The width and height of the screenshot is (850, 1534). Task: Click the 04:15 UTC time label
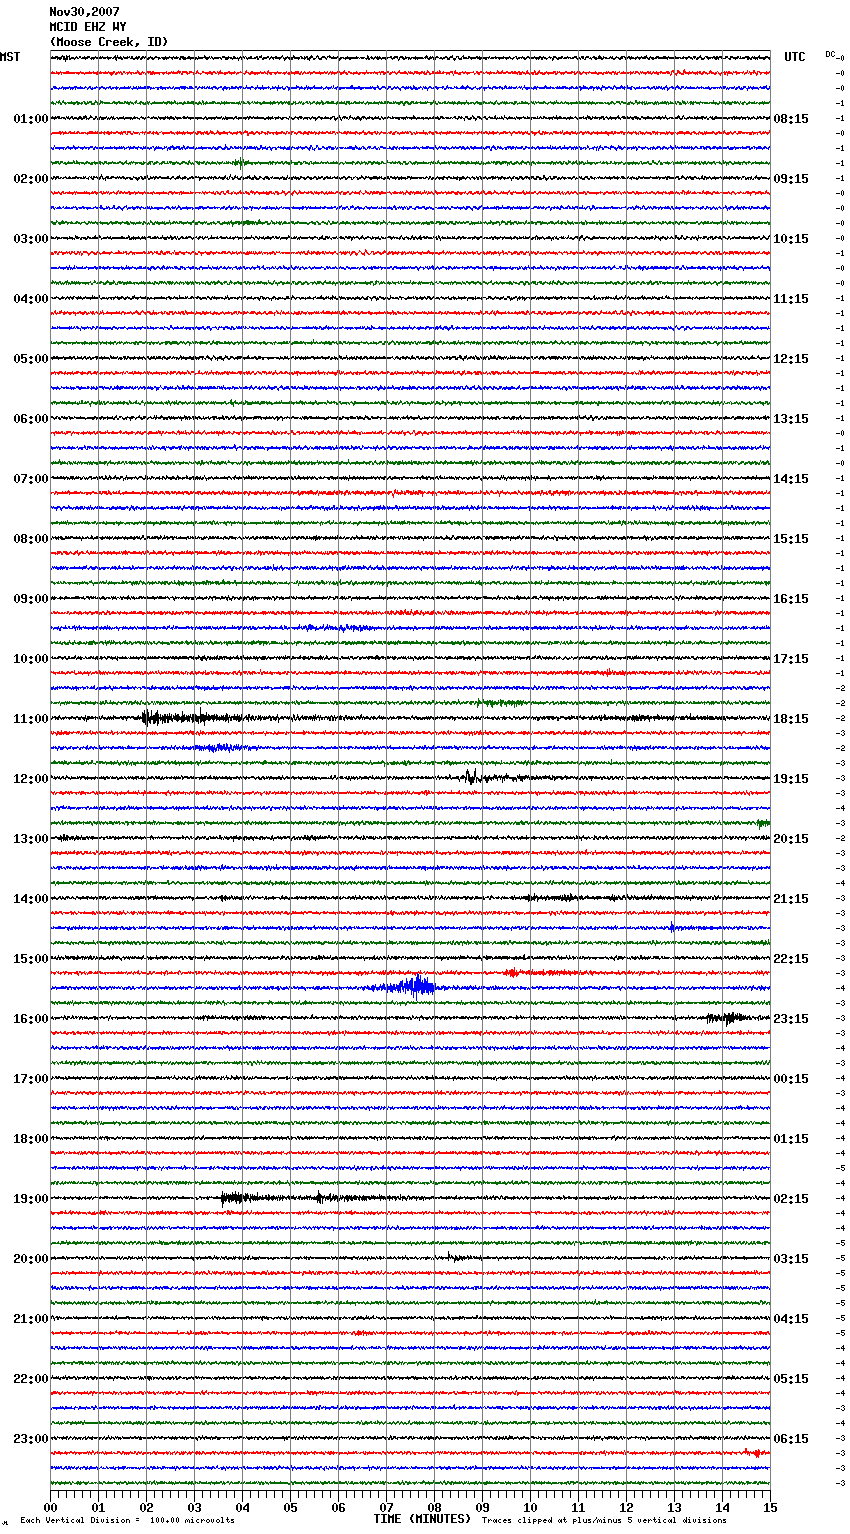click(791, 1319)
